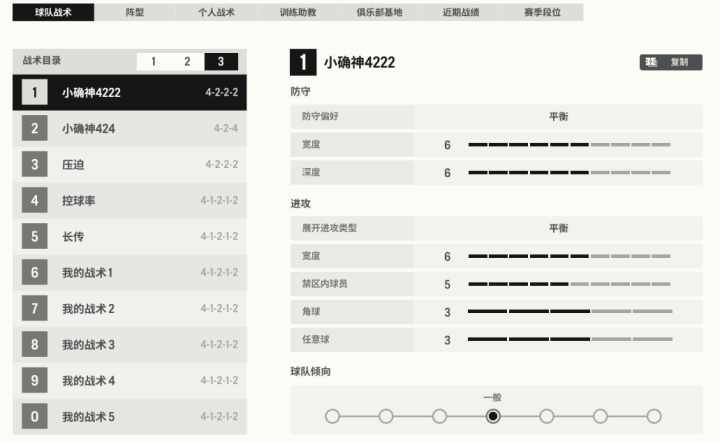This screenshot has width=720, height=442.
Task: Adjust the 禁区内球员 slider bar
Action: coord(569,284)
